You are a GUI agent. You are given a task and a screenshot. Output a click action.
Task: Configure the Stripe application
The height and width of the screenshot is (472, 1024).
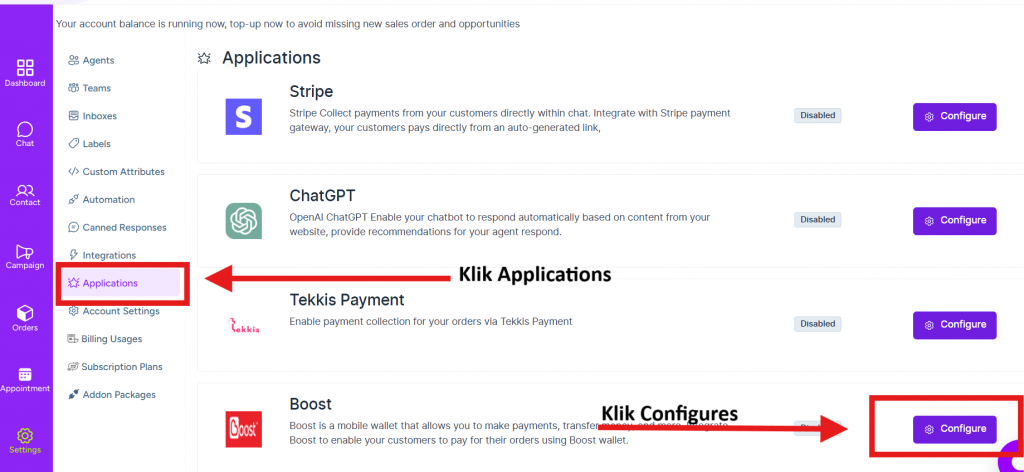[954, 116]
